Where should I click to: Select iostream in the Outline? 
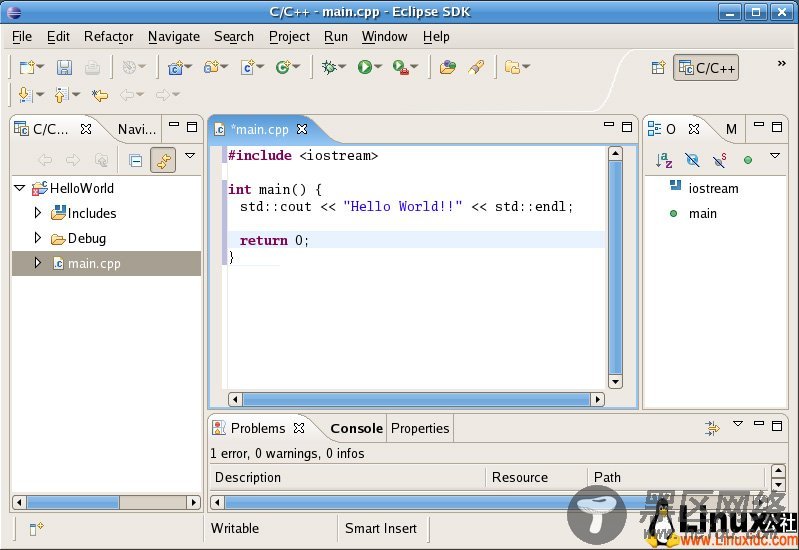click(713, 188)
